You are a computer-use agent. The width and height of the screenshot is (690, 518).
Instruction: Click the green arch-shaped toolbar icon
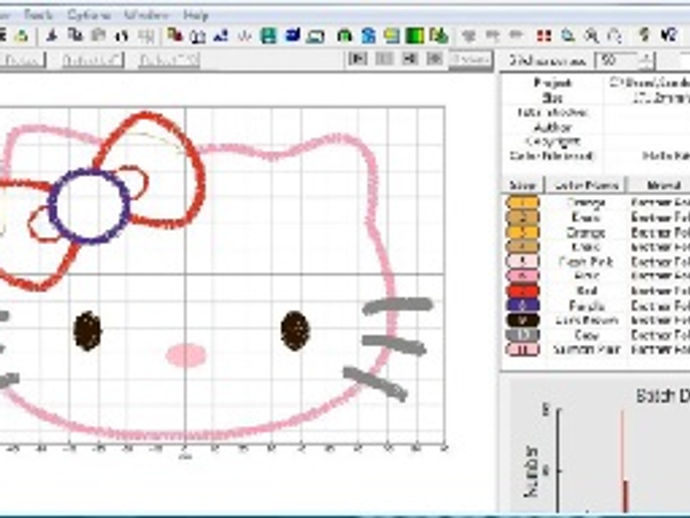(x=344, y=36)
